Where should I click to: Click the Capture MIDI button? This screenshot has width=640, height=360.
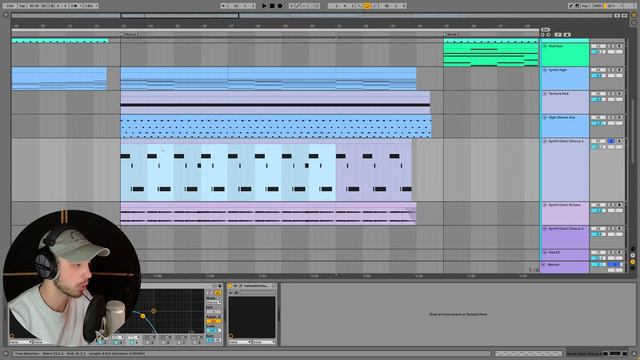311,6
